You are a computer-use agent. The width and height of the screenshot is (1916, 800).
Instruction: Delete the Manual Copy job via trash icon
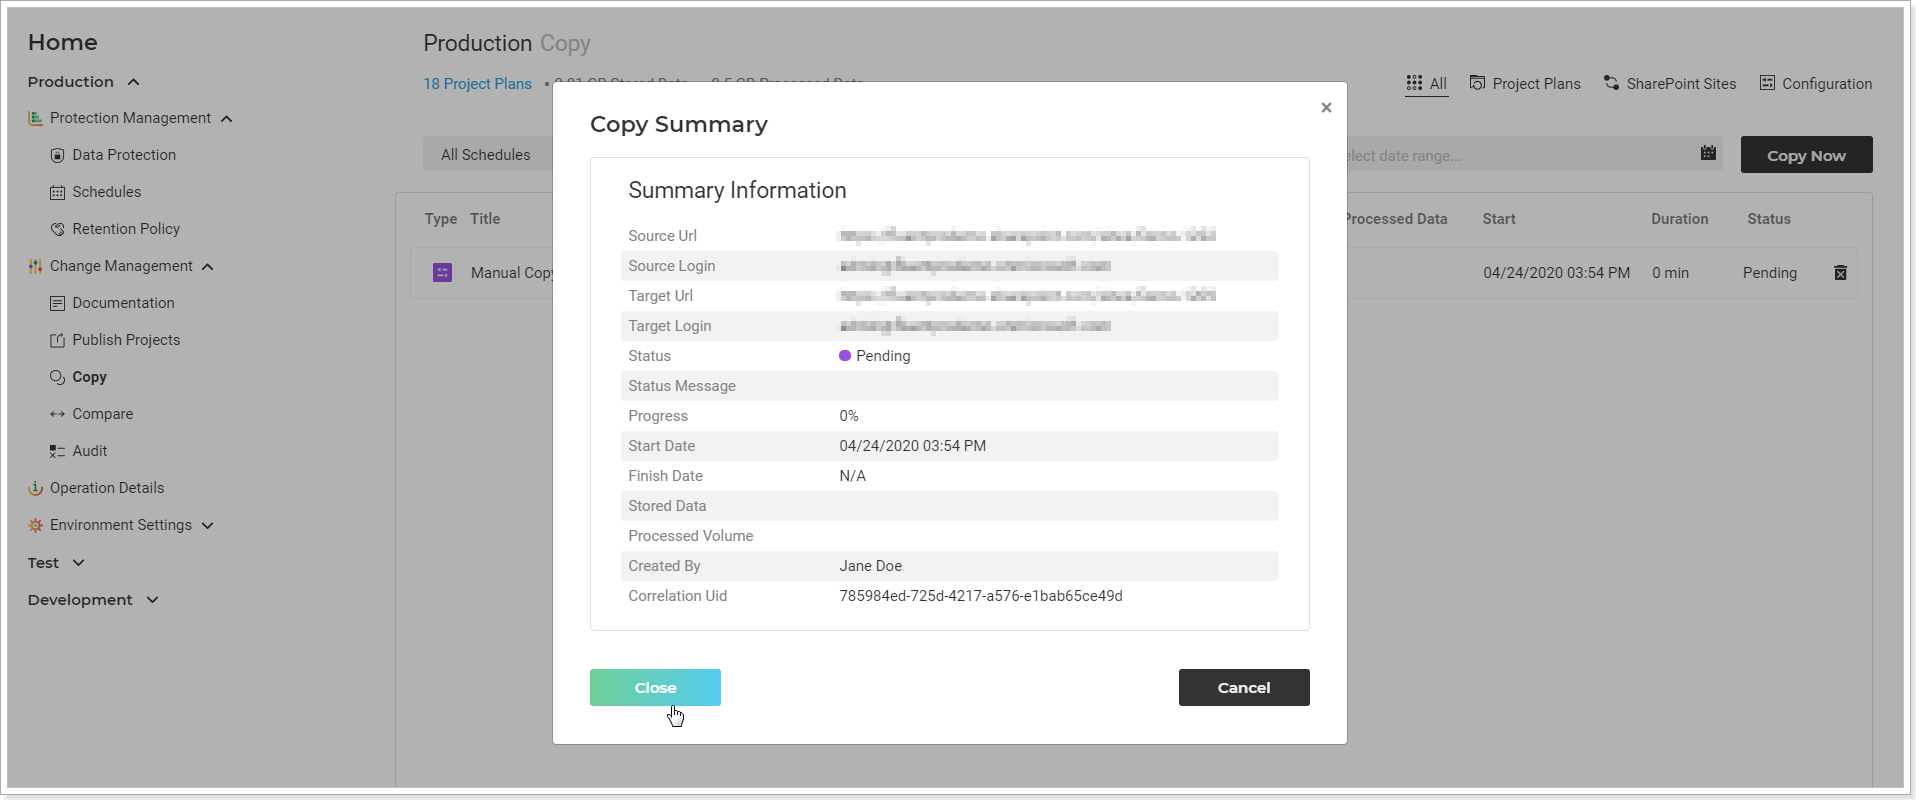1840,273
